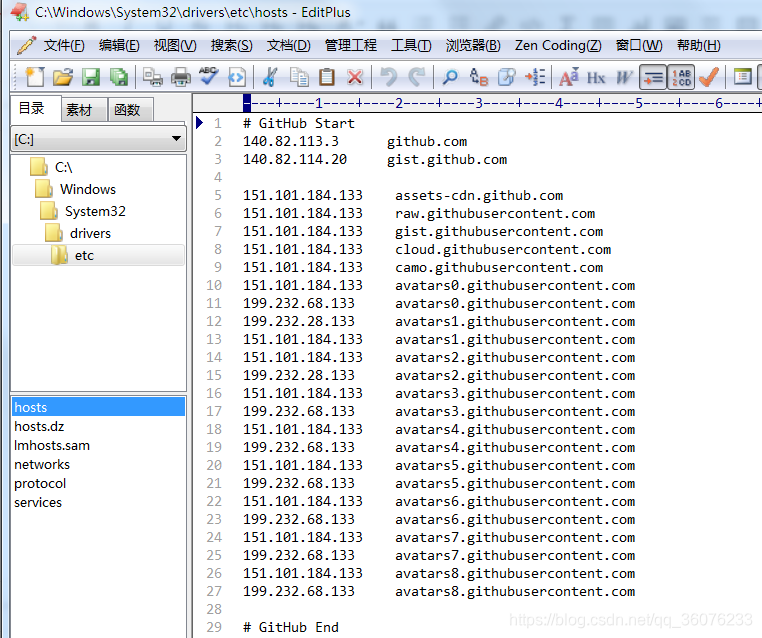
Task: Open Print Preview from the toolbar
Action: click(x=153, y=77)
